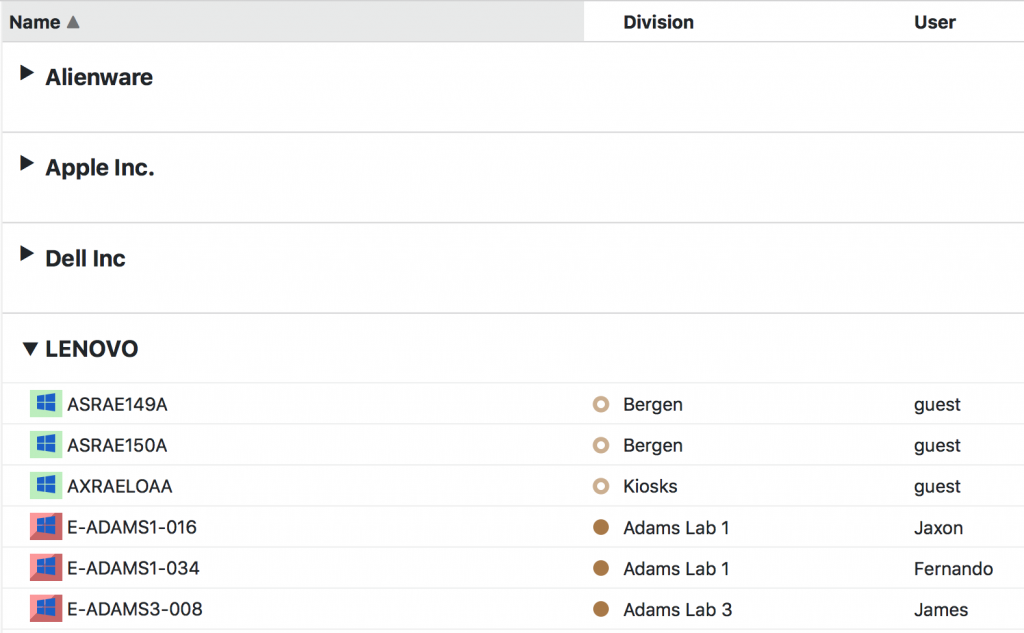Click Adams Lab 1 for E-ADAMS1-034
This screenshot has height=633, width=1024.
[x=677, y=569]
